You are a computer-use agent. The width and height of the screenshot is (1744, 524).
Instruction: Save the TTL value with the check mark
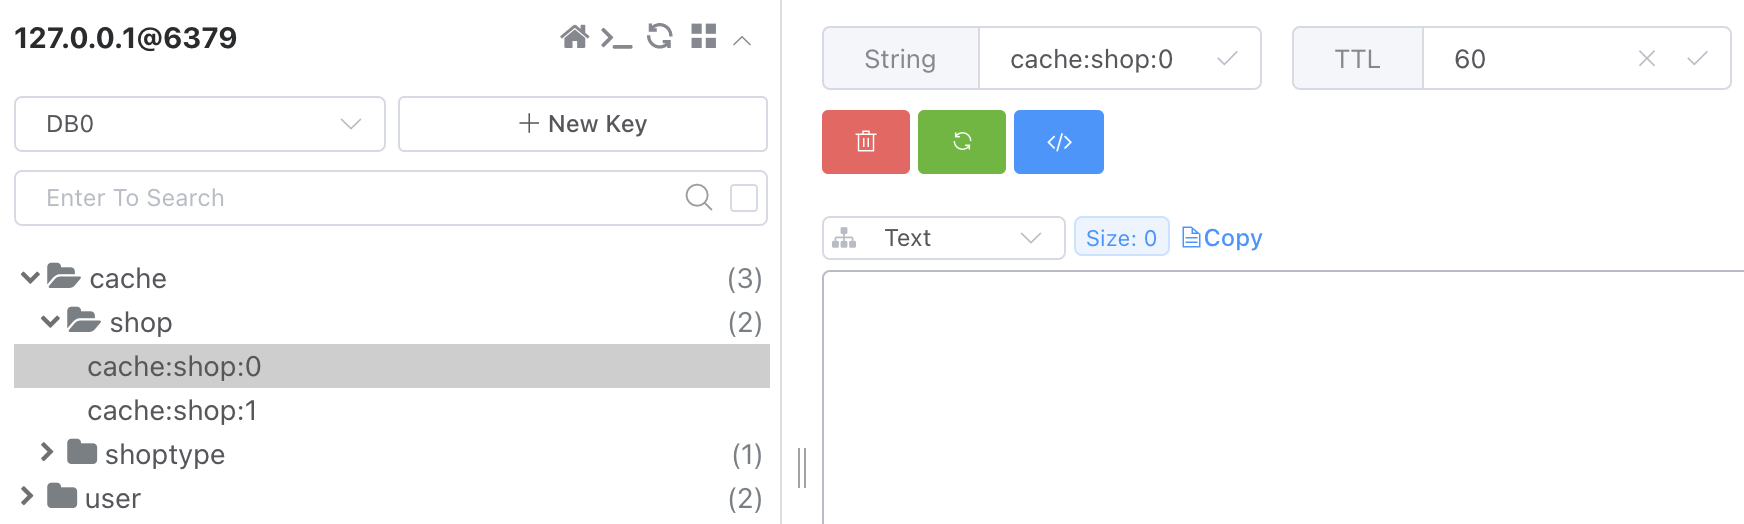point(1697,59)
